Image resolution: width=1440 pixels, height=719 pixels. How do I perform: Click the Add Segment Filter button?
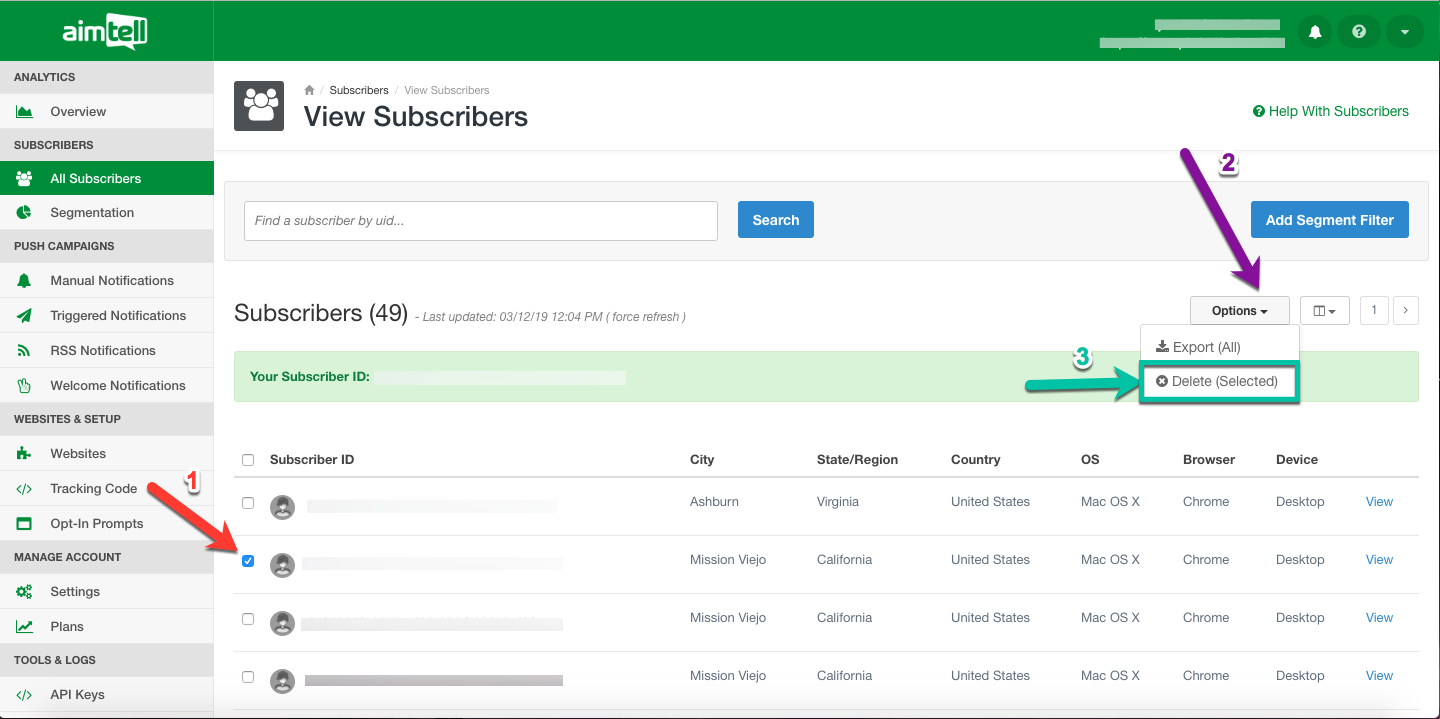coord(1329,220)
